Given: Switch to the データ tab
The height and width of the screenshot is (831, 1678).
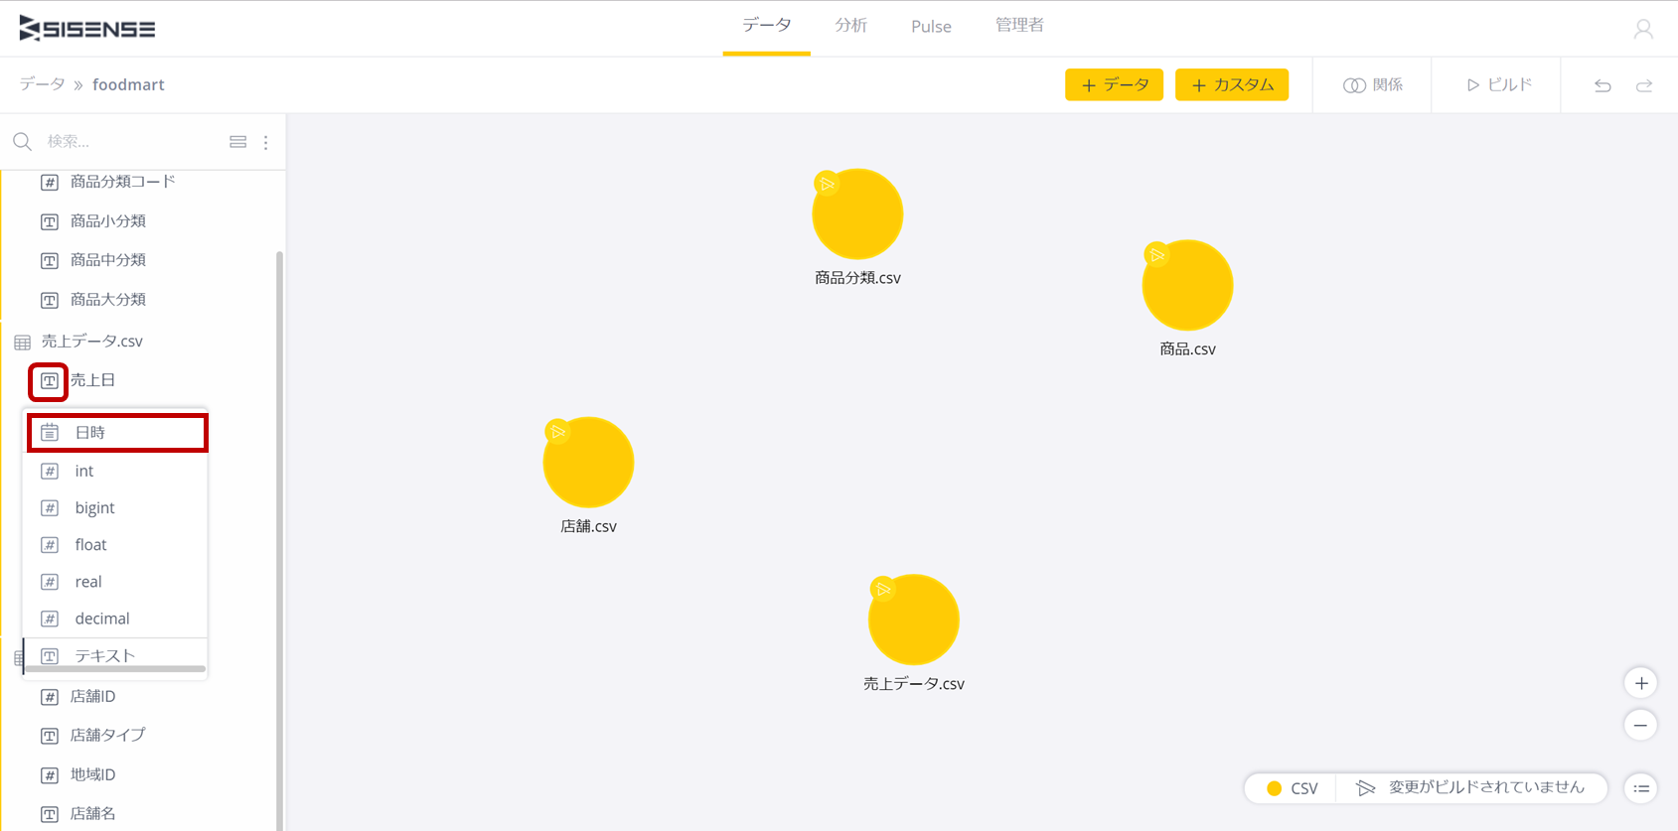Looking at the screenshot, I should [767, 26].
